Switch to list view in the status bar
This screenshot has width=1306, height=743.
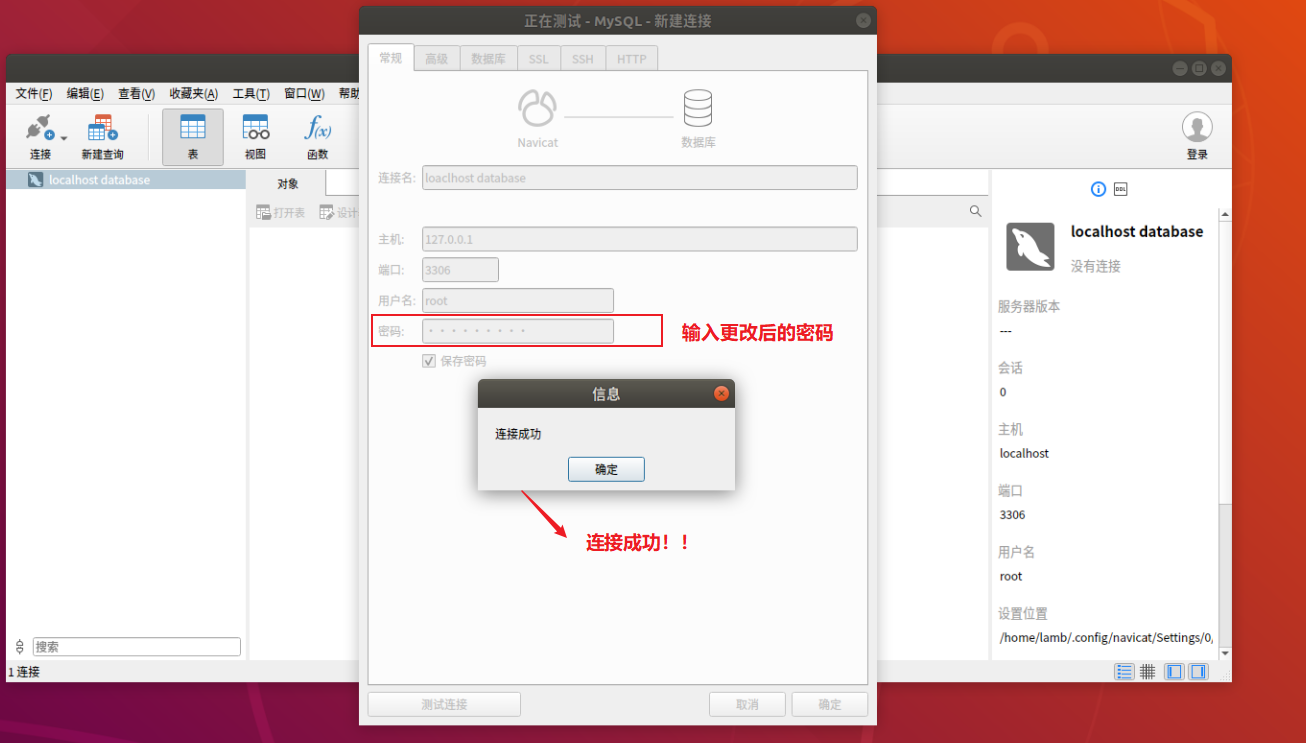[1124, 672]
